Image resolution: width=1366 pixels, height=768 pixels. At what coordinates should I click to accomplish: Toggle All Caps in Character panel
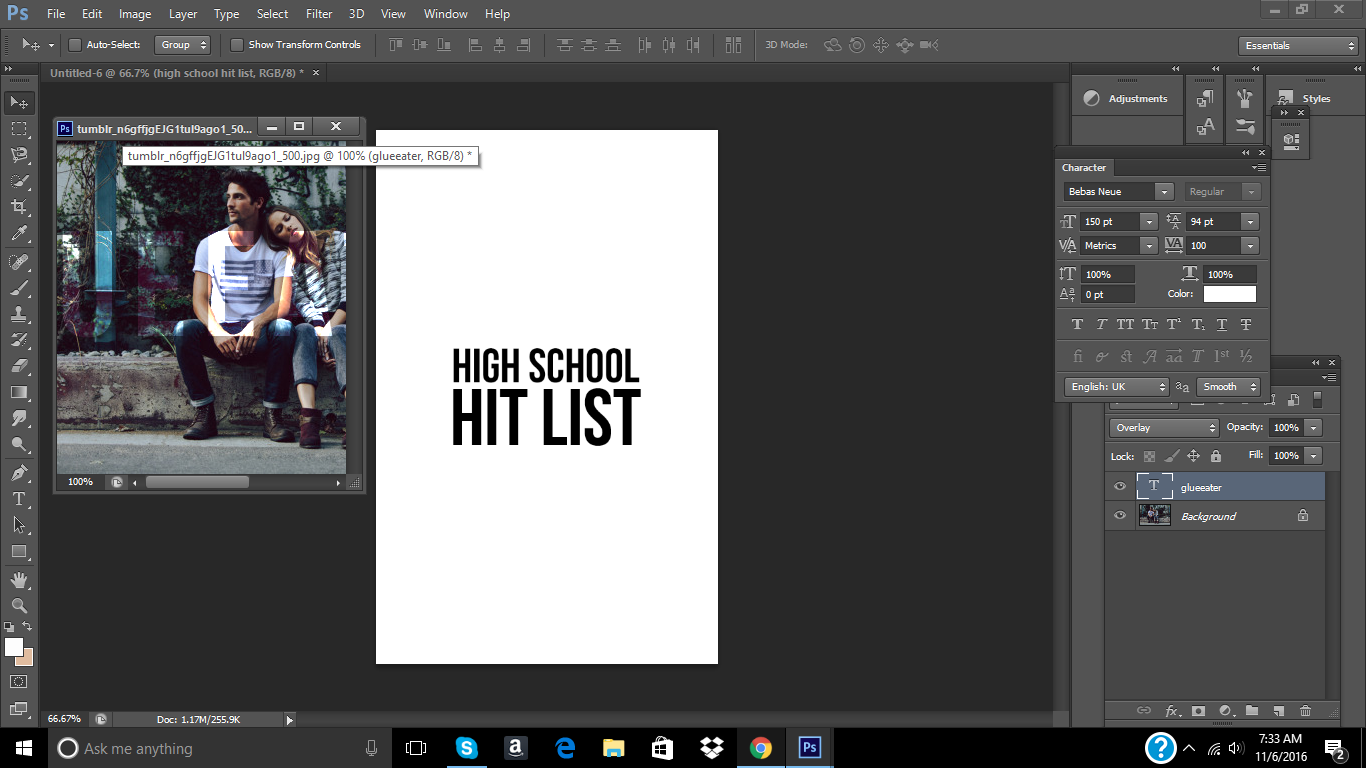pos(1125,325)
